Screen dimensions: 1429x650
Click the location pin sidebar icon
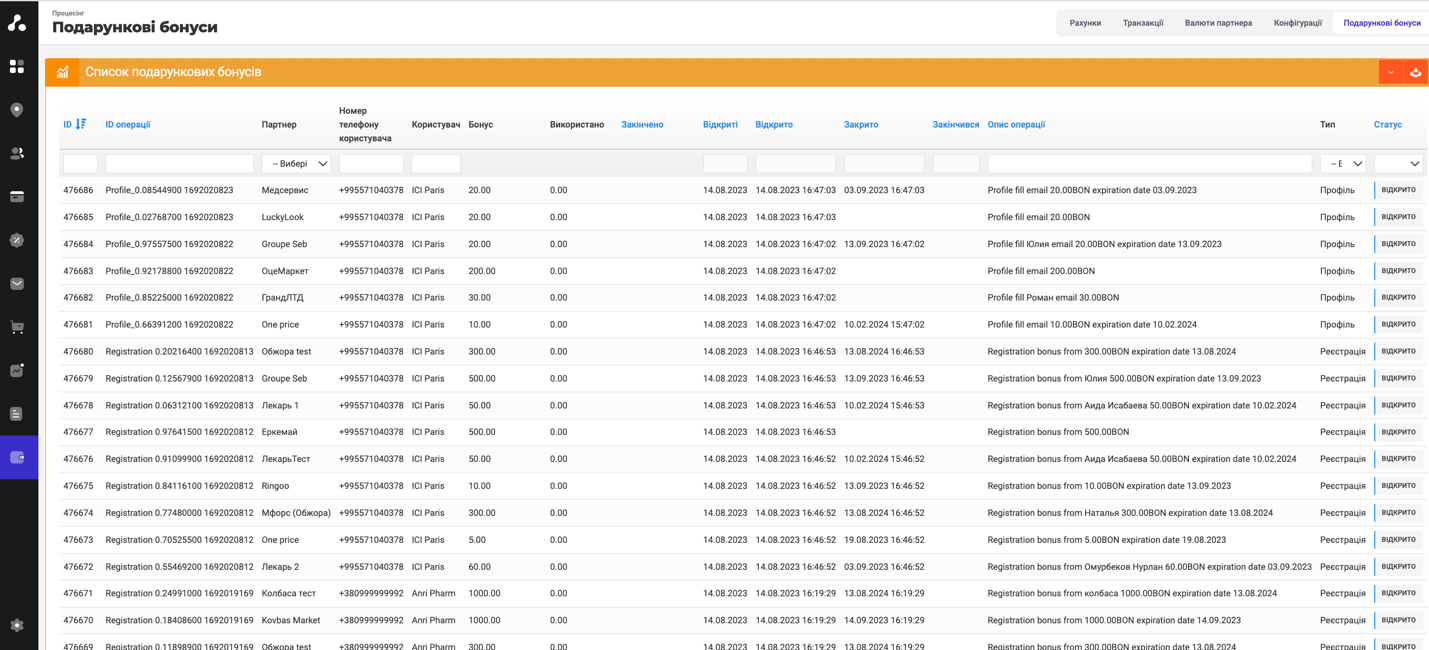pyautogui.click(x=17, y=110)
